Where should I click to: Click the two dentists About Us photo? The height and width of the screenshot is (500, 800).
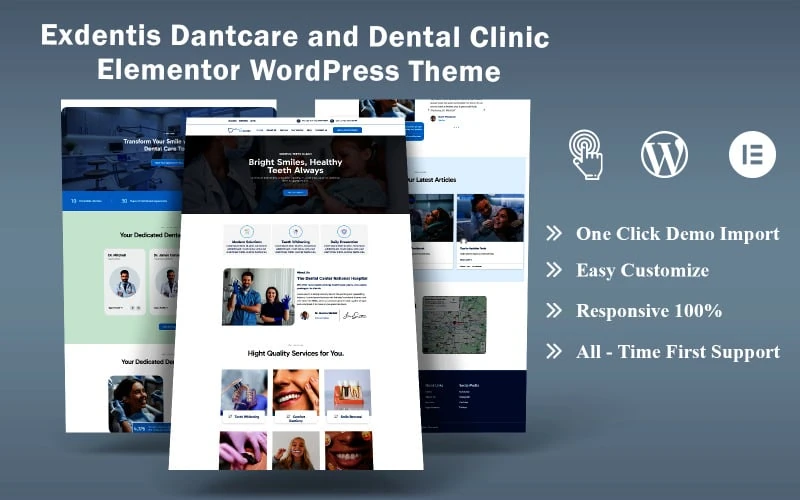(x=258, y=296)
